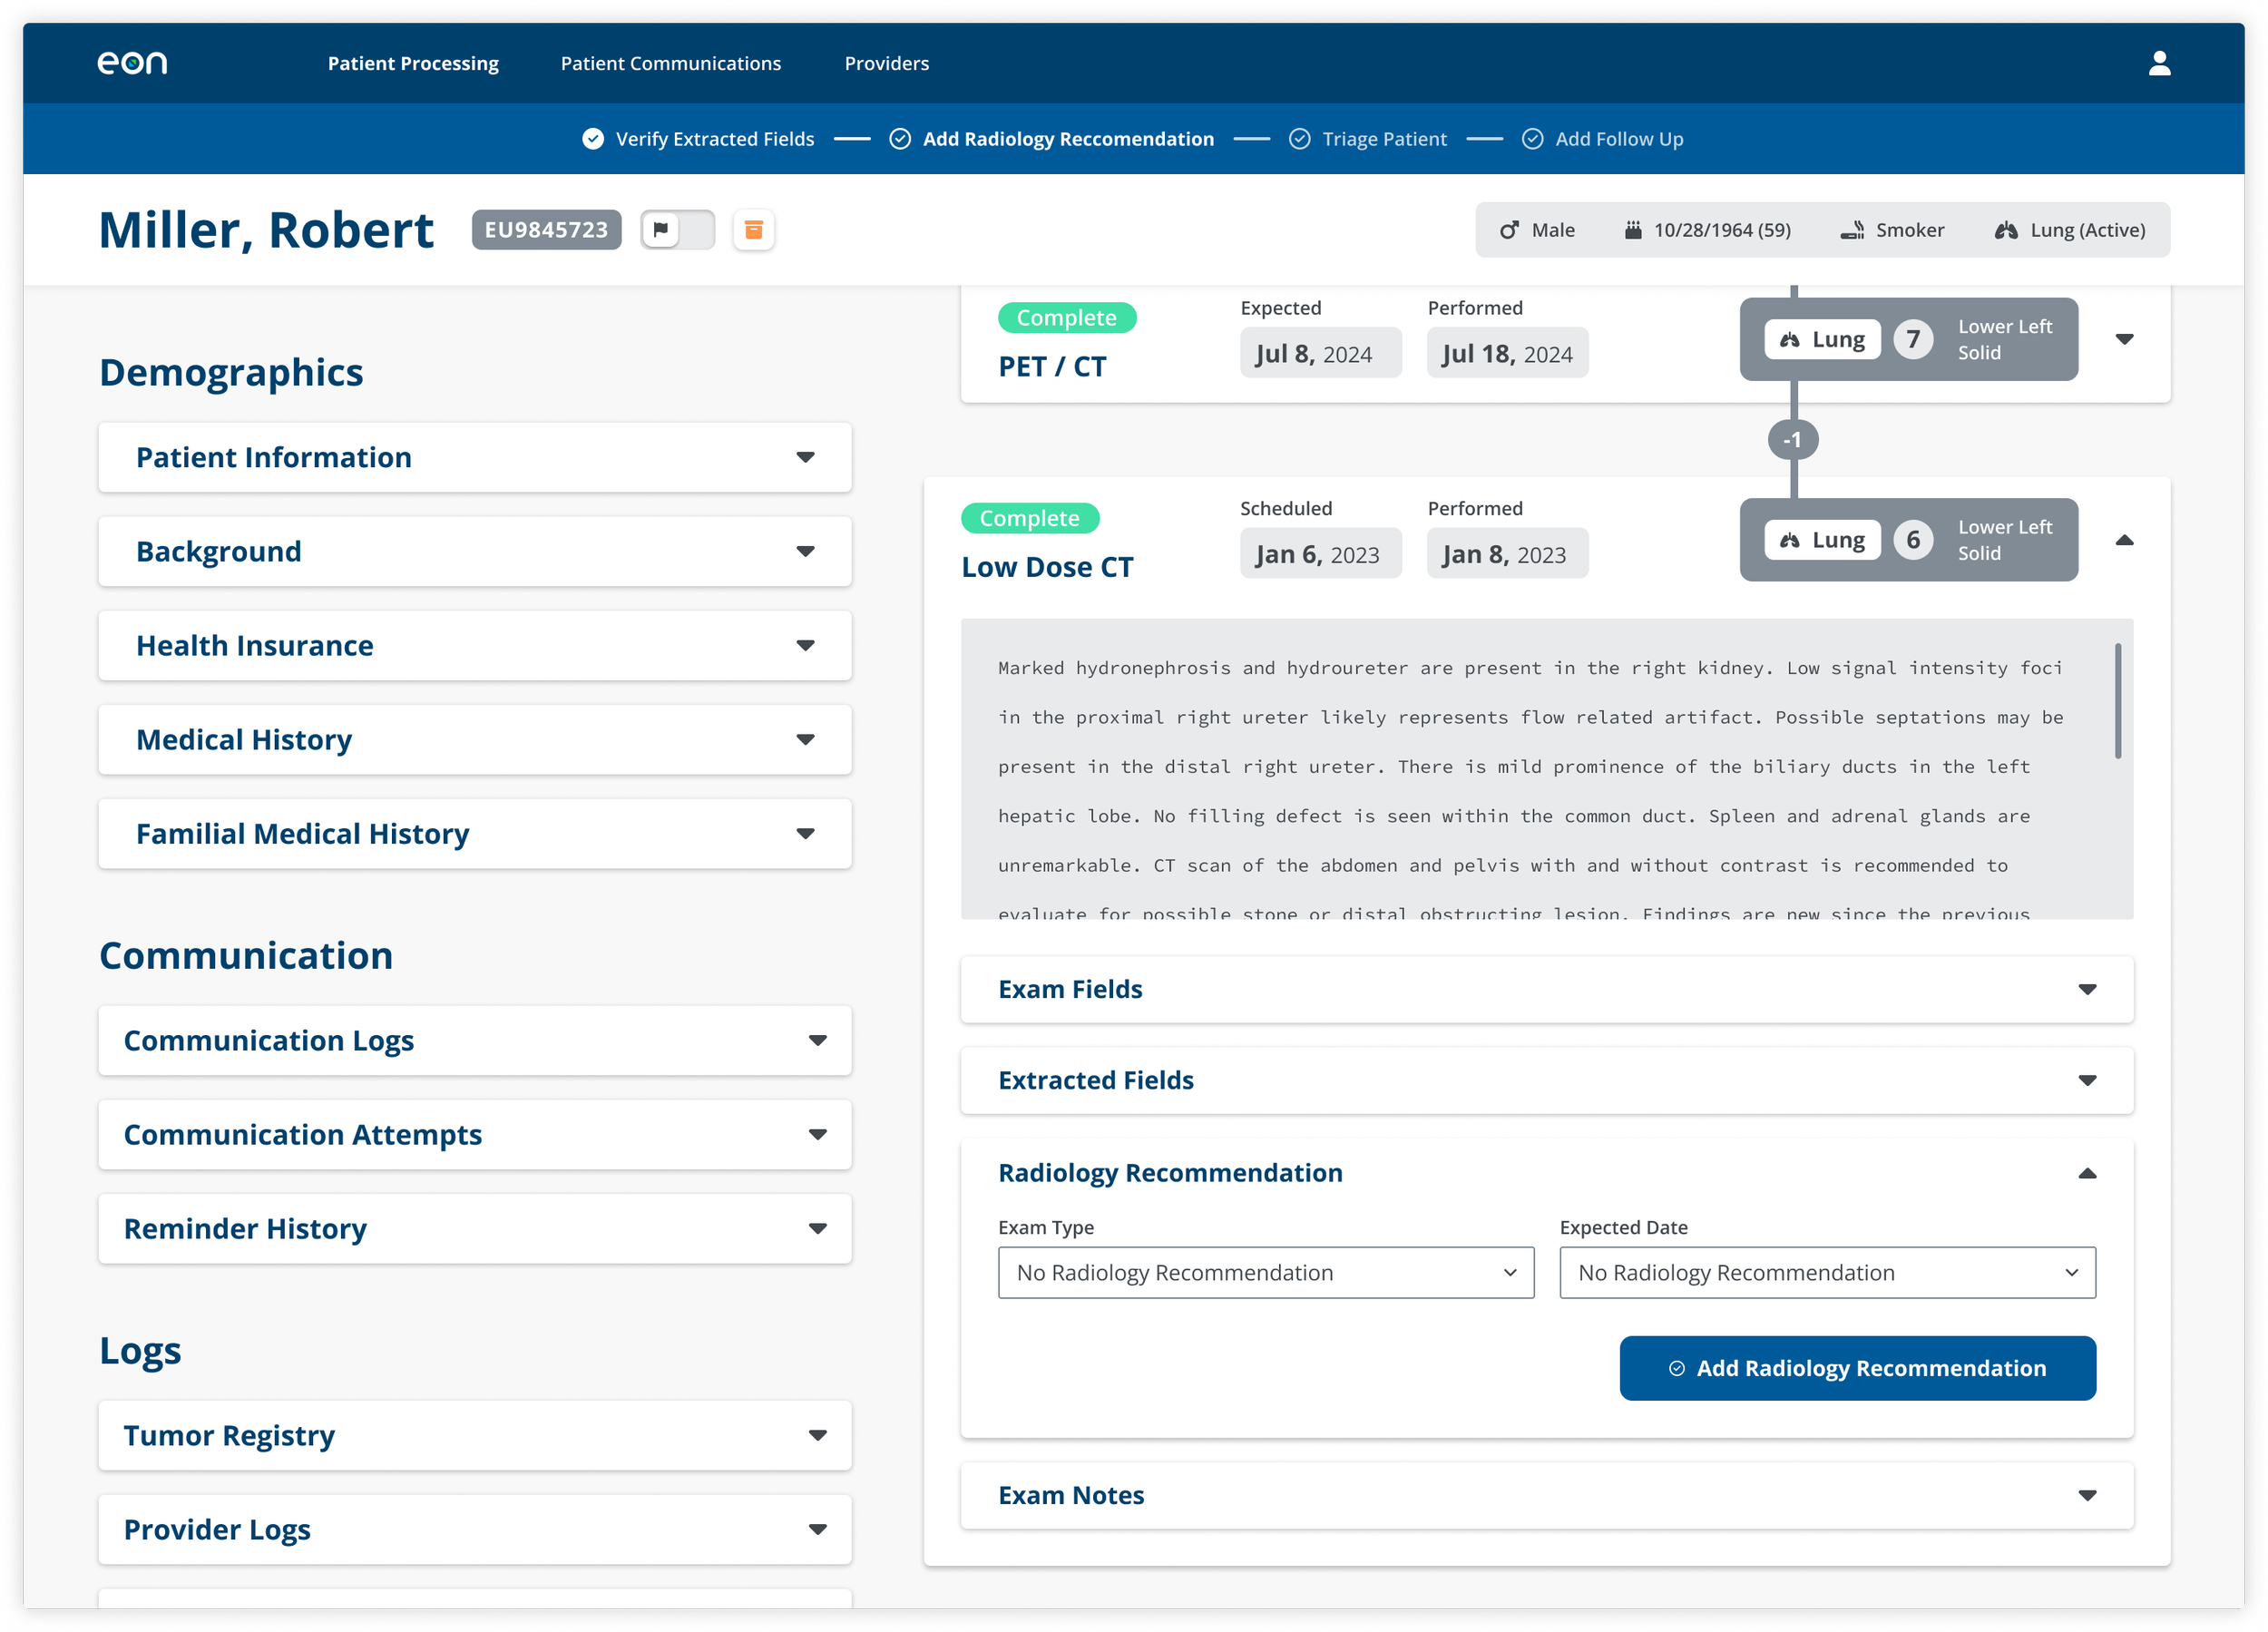Expand the Medical History section

tap(475, 740)
